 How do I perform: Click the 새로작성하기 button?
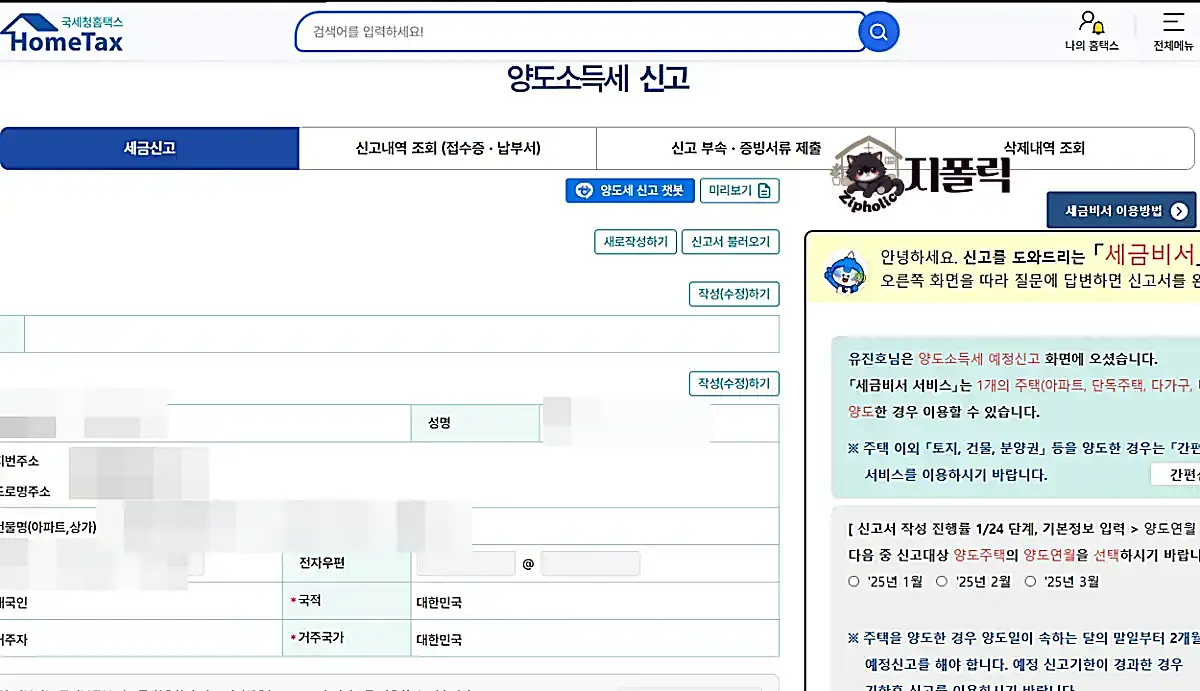(636, 241)
